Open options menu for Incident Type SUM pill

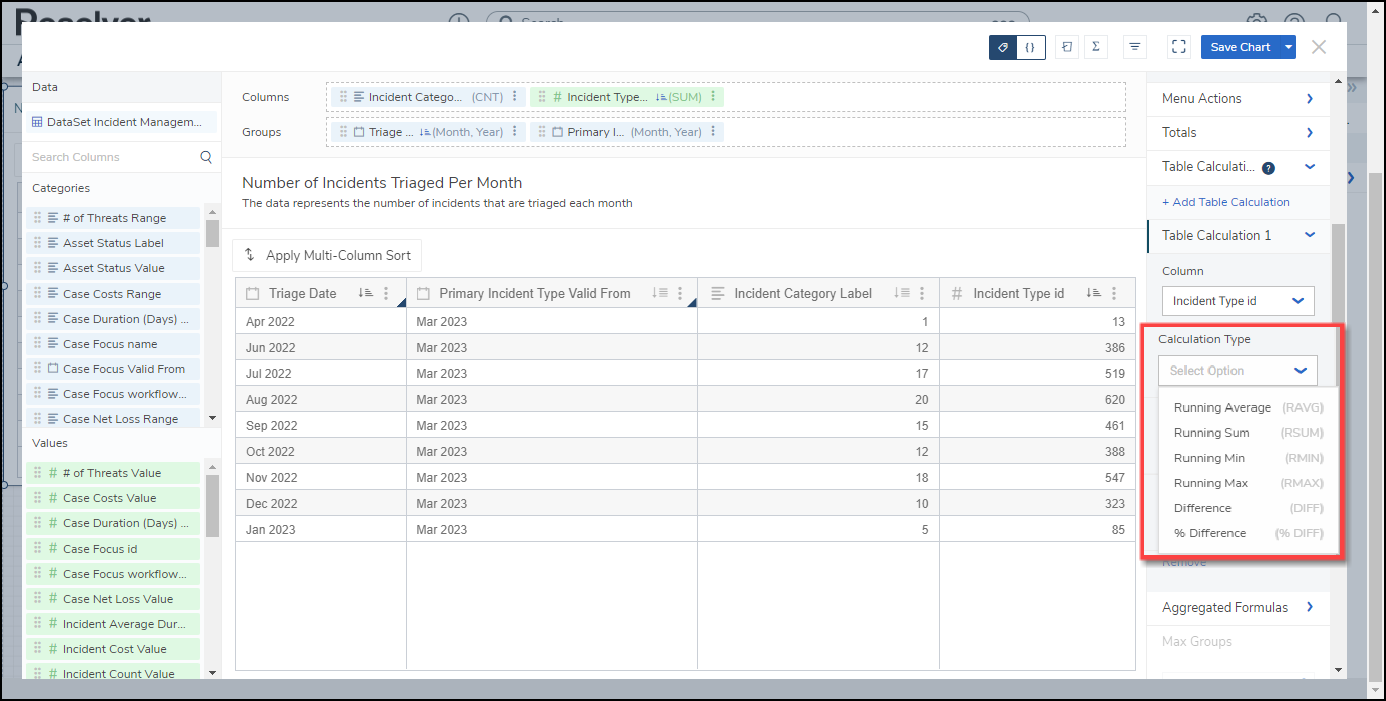(713, 97)
